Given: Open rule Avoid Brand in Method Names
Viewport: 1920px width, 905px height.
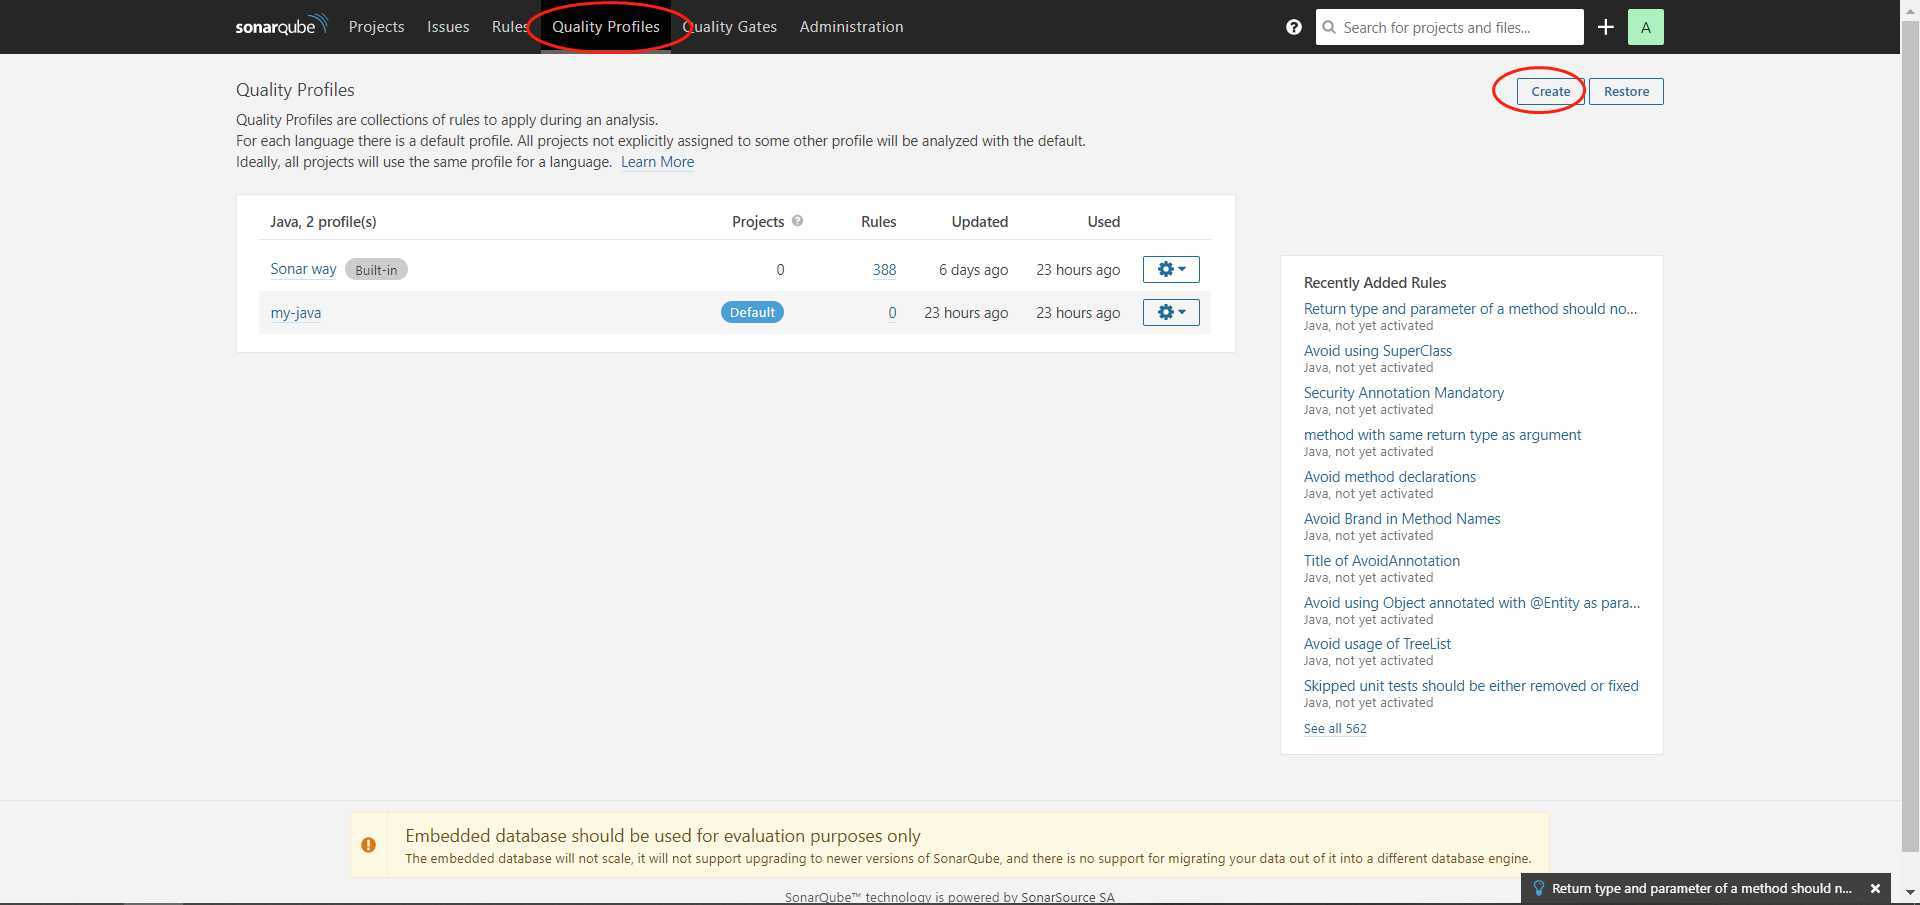Looking at the screenshot, I should point(1402,519).
